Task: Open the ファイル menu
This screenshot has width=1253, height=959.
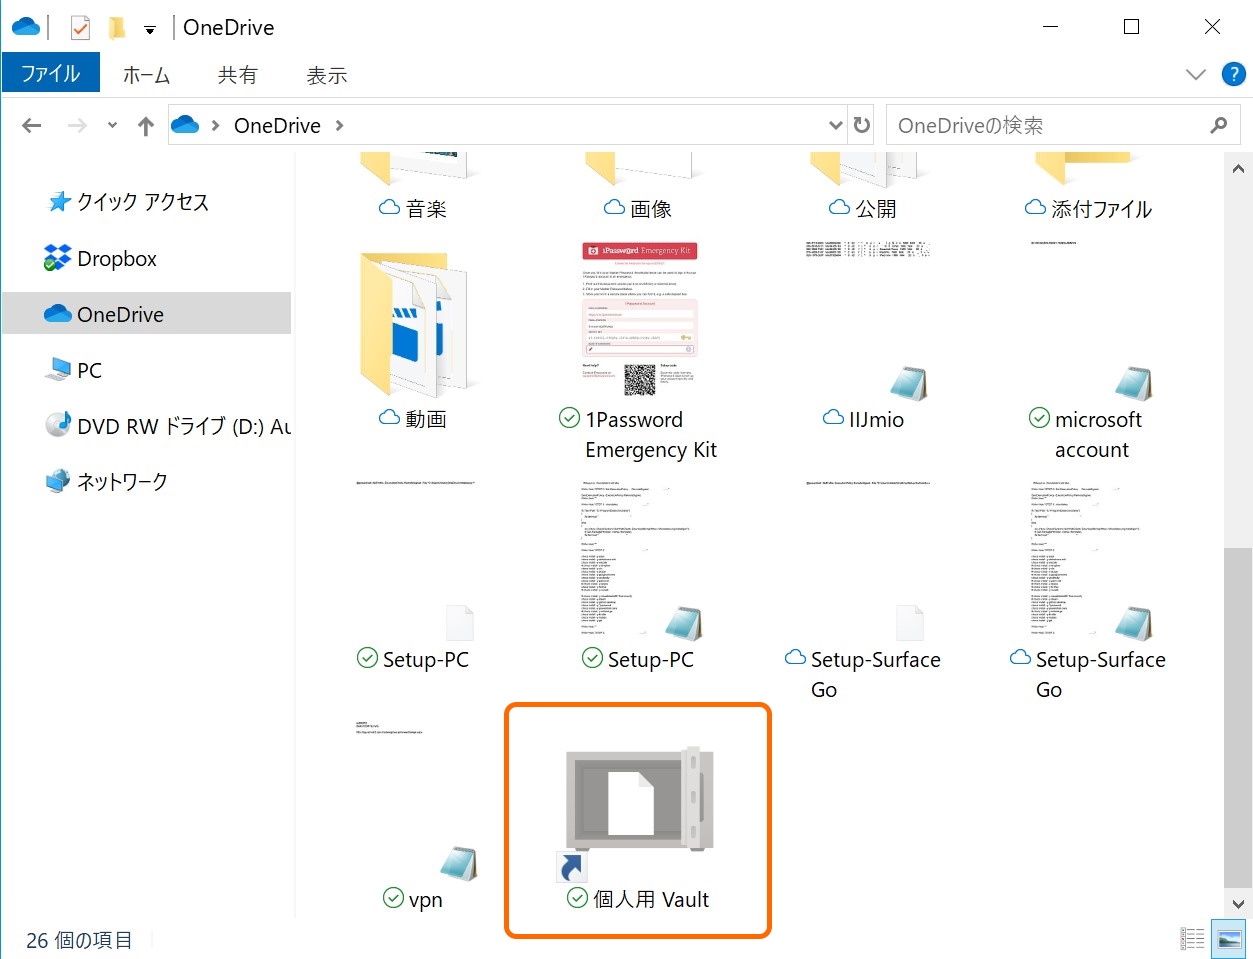Action: click(x=49, y=73)
